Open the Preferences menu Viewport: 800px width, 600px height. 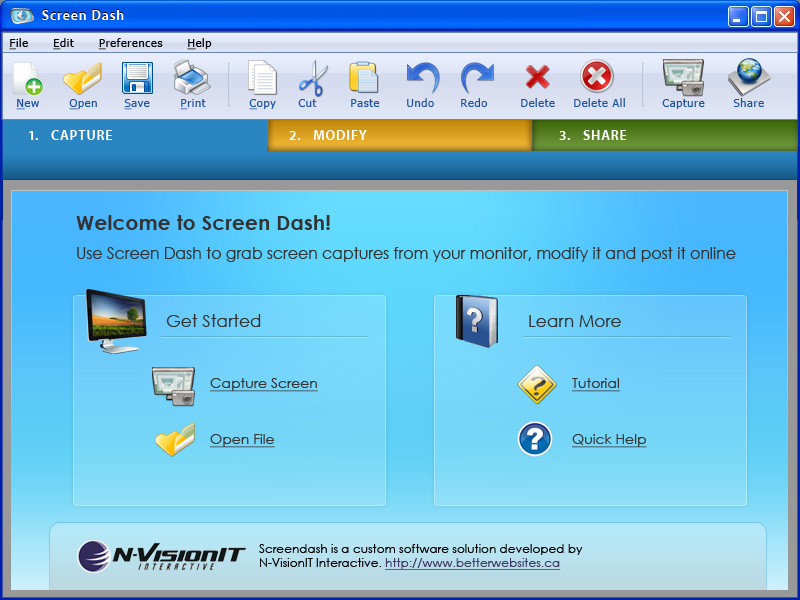tap(131, 43)
